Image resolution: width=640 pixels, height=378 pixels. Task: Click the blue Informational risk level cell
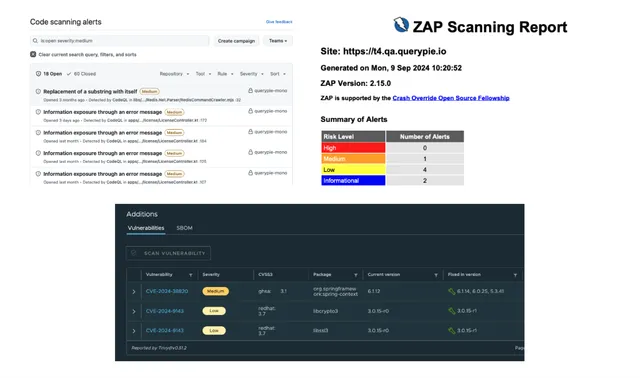[x=353, y=180]
